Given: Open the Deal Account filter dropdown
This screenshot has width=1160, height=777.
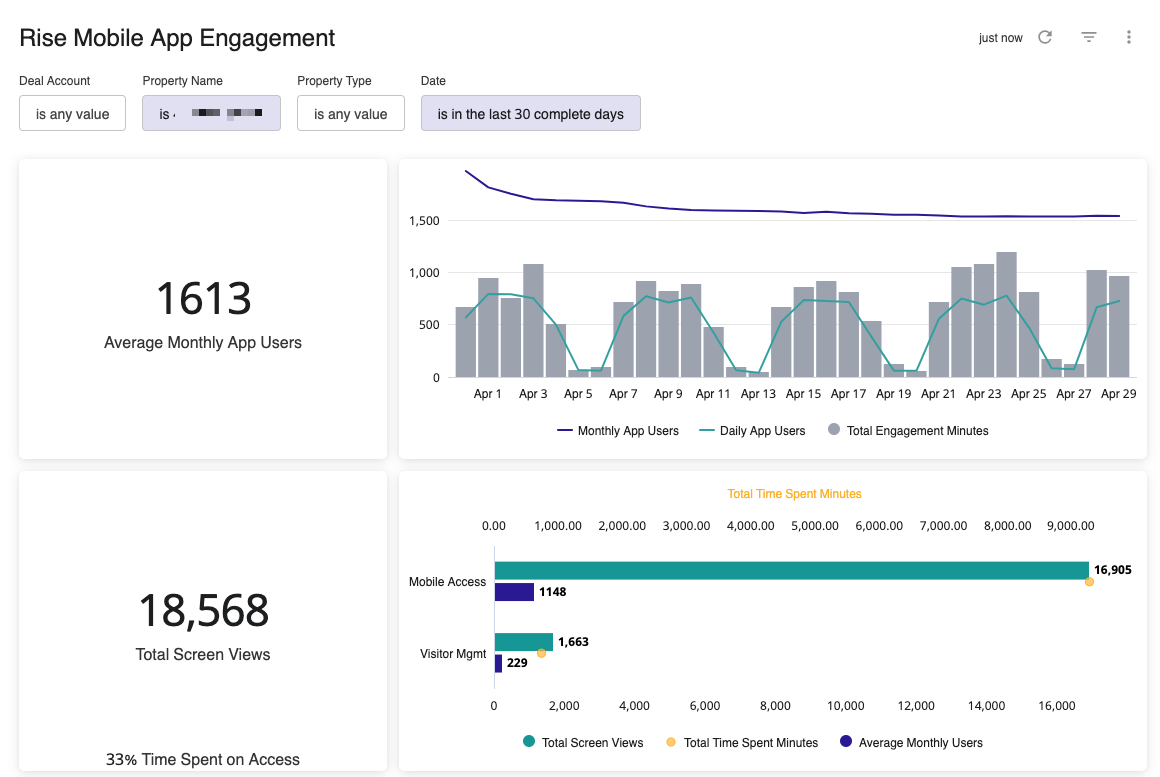Looking at the screenshot, I should [72, 114].
